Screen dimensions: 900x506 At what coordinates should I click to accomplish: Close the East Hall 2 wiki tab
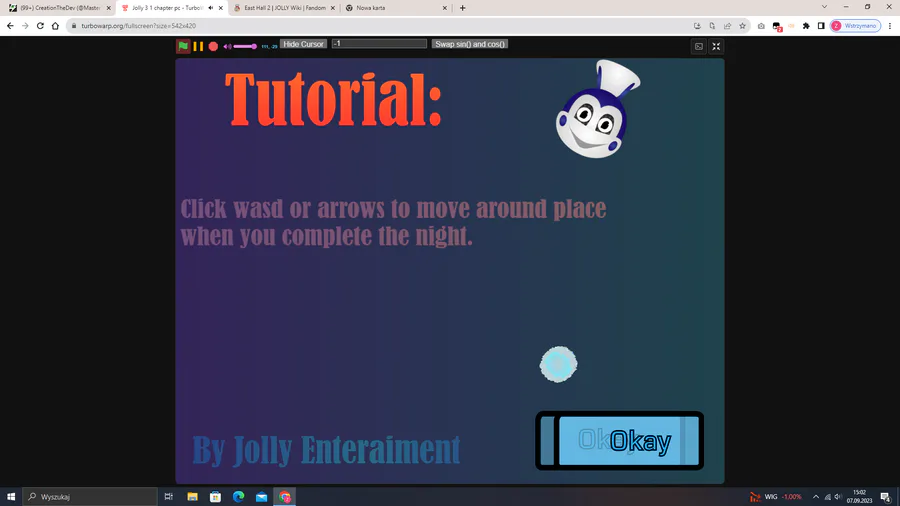pos(332,8)
